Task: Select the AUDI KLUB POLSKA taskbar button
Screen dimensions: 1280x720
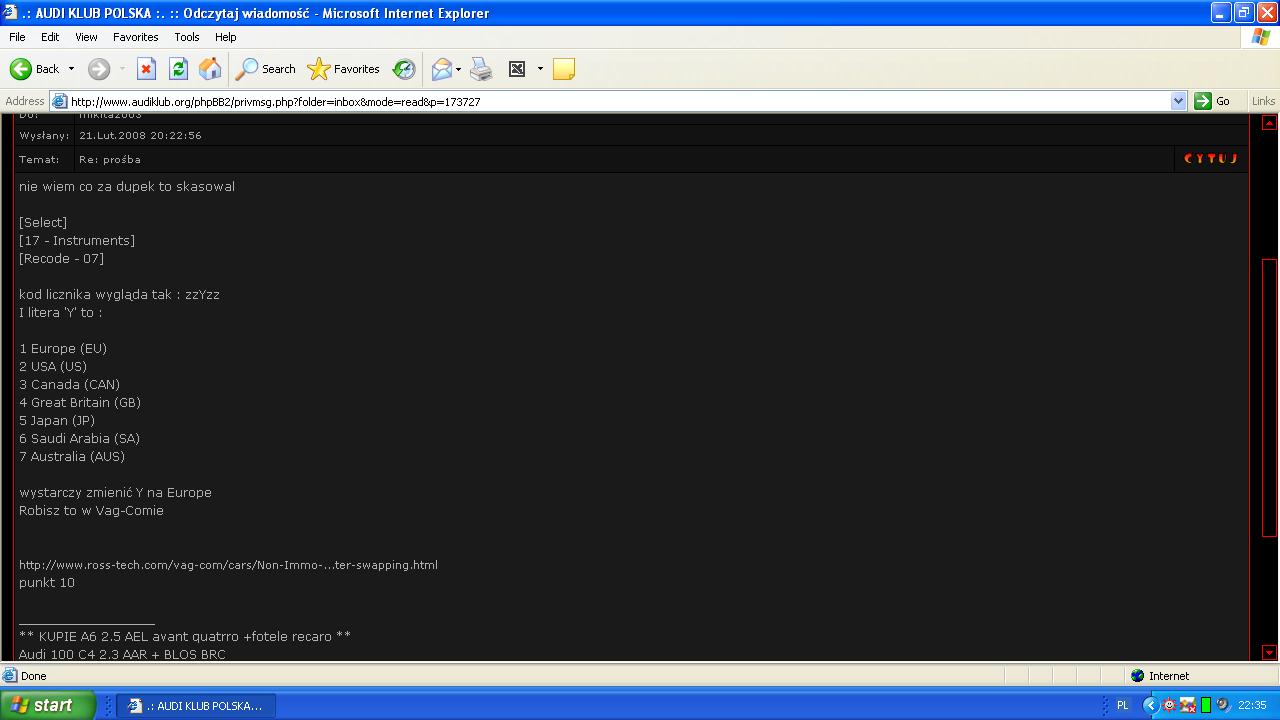Action: pos(196,705)
